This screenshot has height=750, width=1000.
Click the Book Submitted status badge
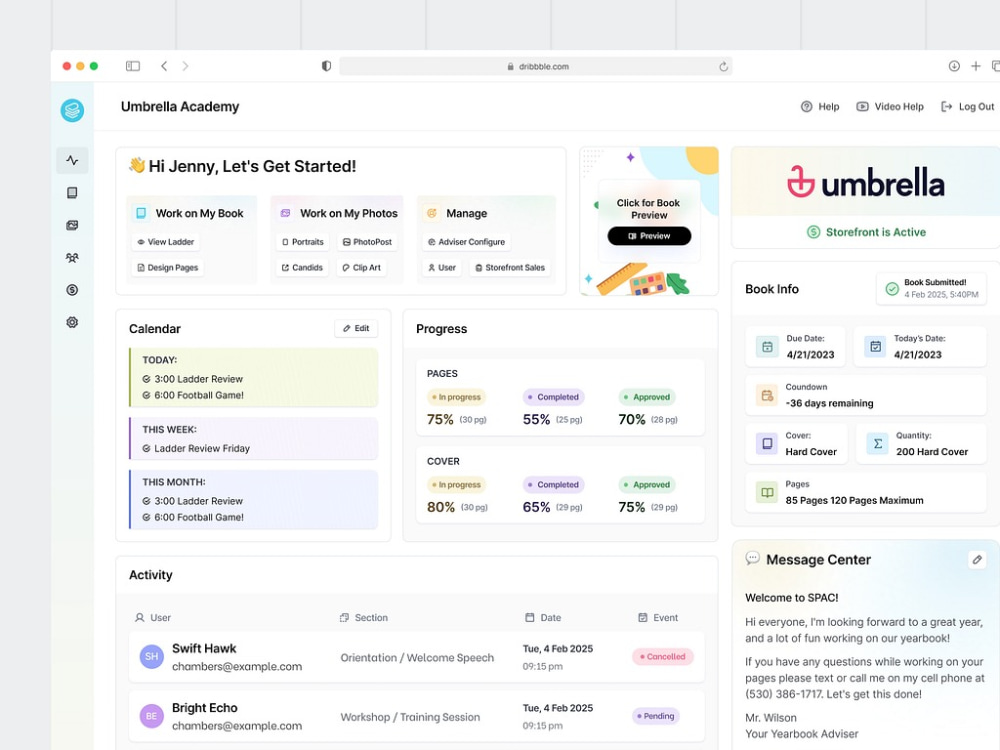tap(931, 288)
